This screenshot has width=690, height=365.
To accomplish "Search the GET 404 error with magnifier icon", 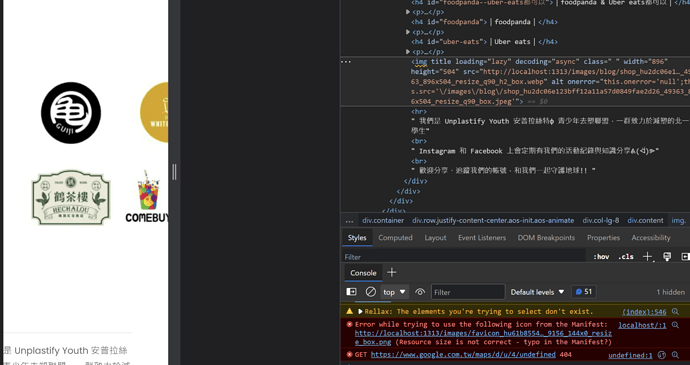I will coord(675,355).
